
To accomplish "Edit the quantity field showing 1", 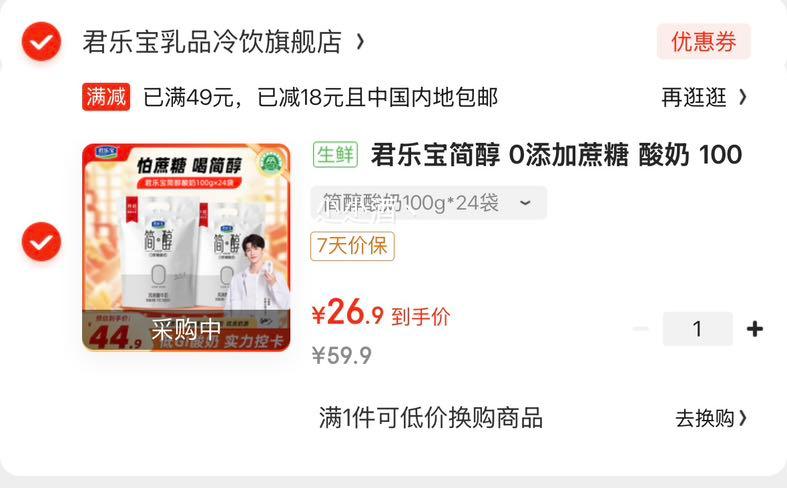I will pyautogui.click(x=698, y=329).
